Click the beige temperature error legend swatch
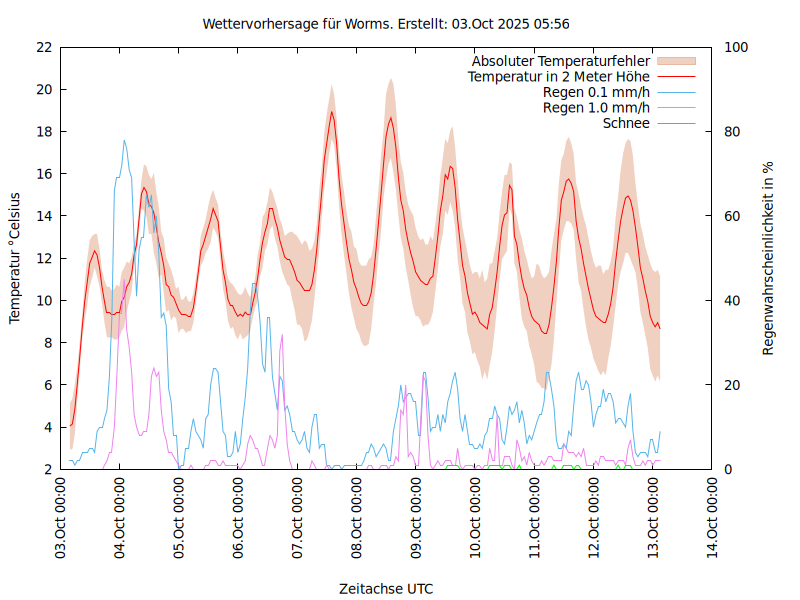 click(675, 61)
